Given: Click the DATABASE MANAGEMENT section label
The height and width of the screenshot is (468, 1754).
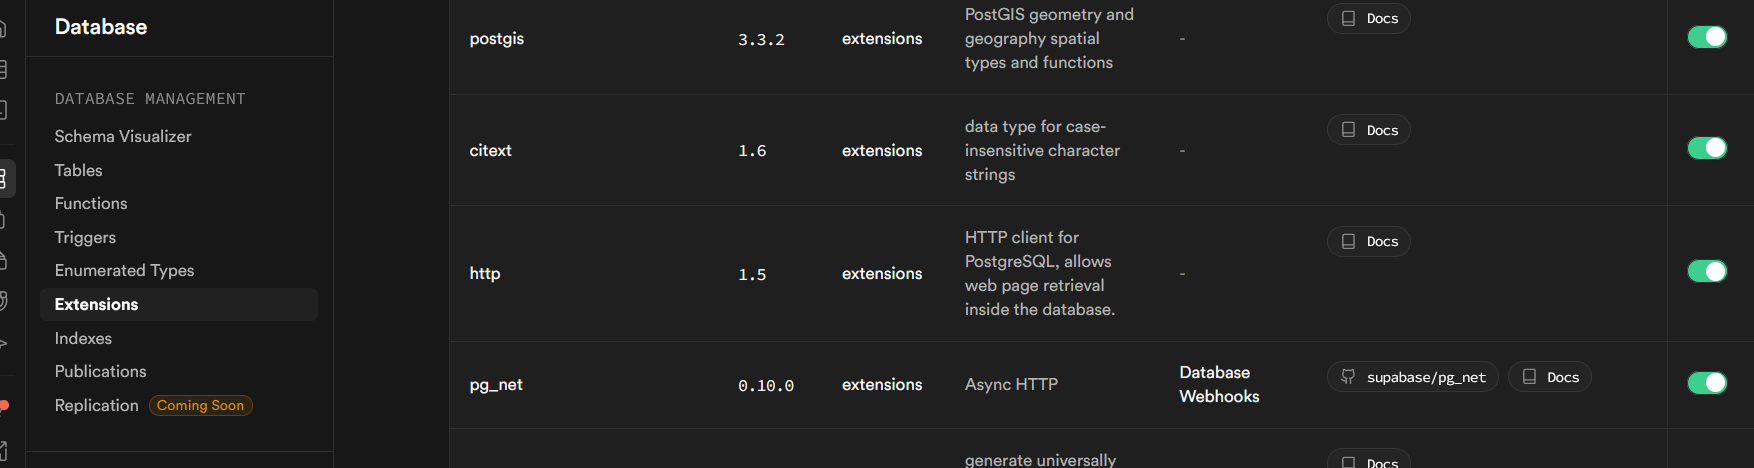Looking at the screenshot, I should click(150, 99).
